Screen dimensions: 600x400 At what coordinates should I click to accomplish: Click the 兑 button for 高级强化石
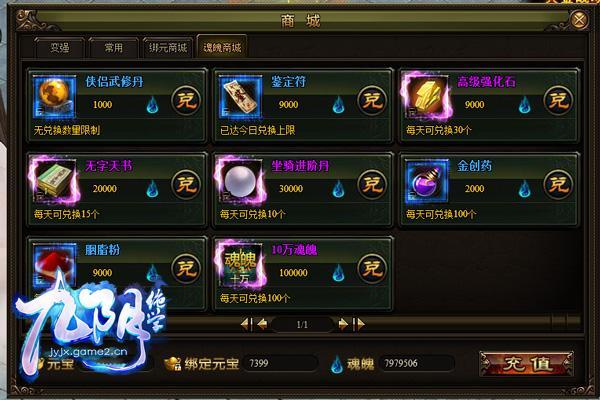558,101
